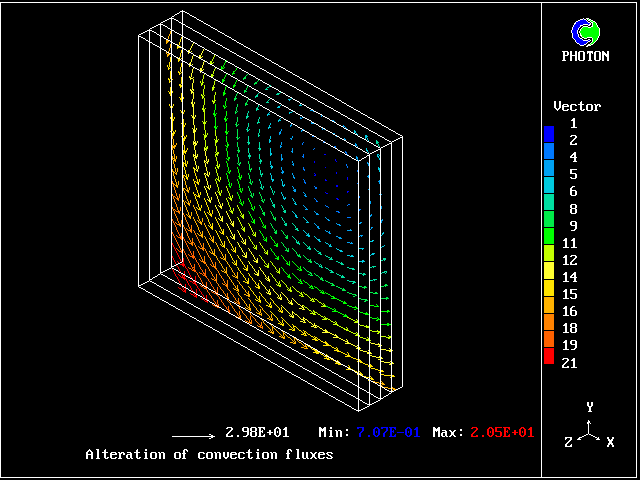Screen dimensions: 640x480
Task: Click the Z axis label
Action: pos(569,442)
